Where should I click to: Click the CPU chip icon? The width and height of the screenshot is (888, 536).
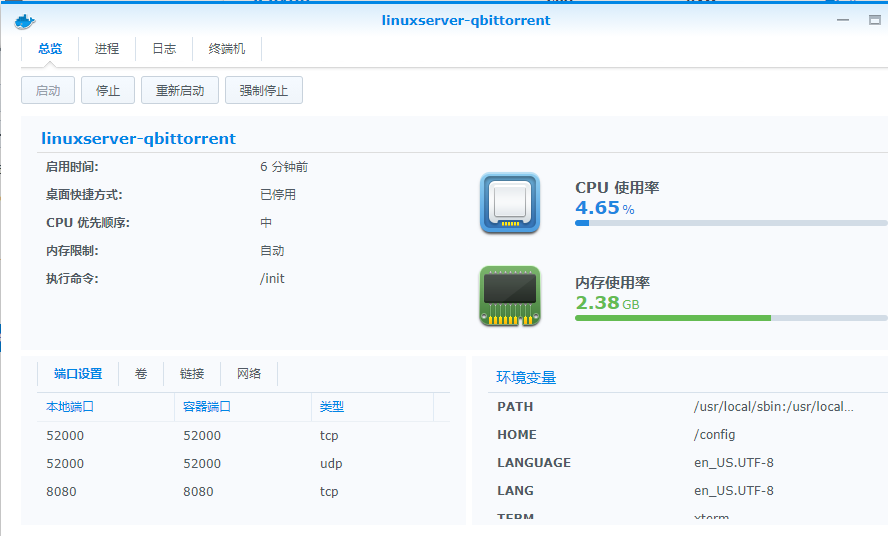tap(510, 203)
